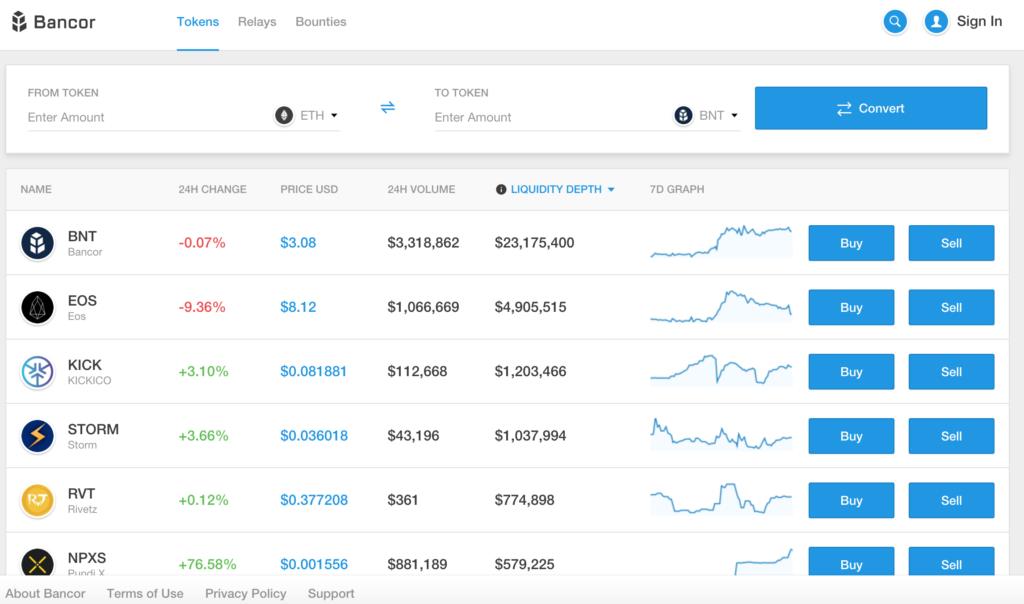
Task: Click BNT liquidity depth $23,175,400
Action: [x=534, y=243]
